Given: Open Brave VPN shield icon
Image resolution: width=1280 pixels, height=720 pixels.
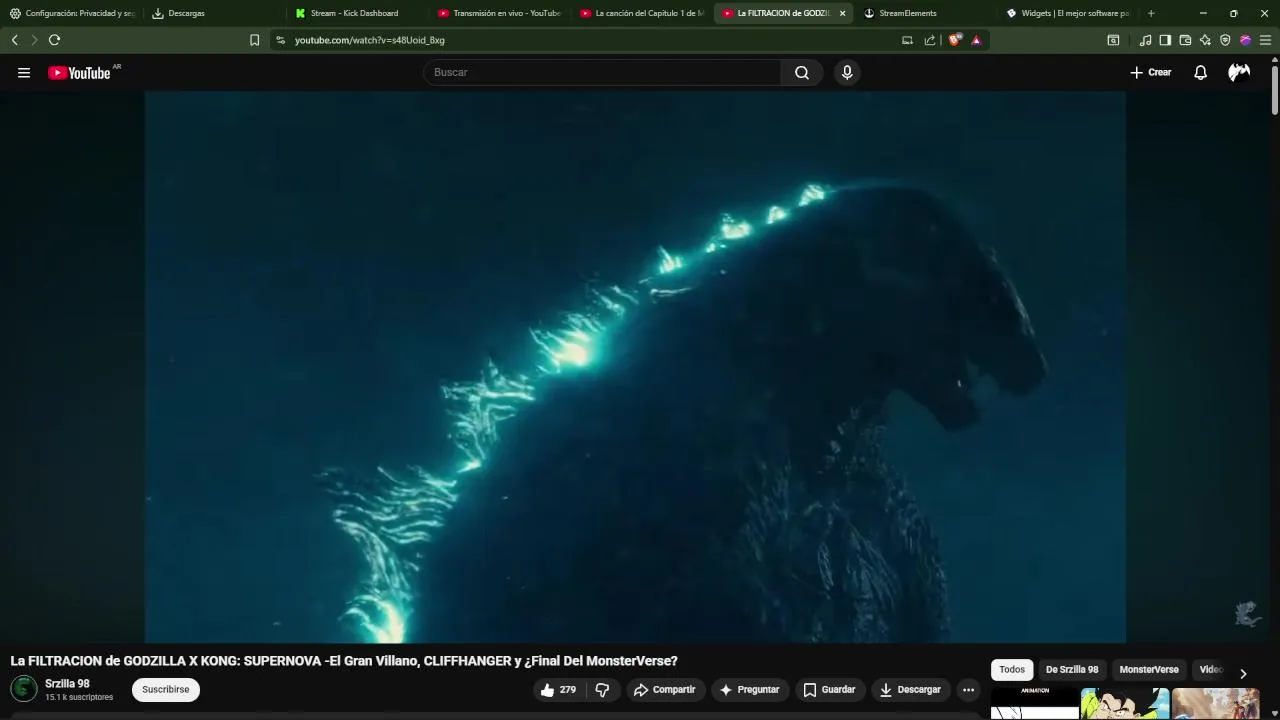Looking at the screenshot, I should point(1225,40).
